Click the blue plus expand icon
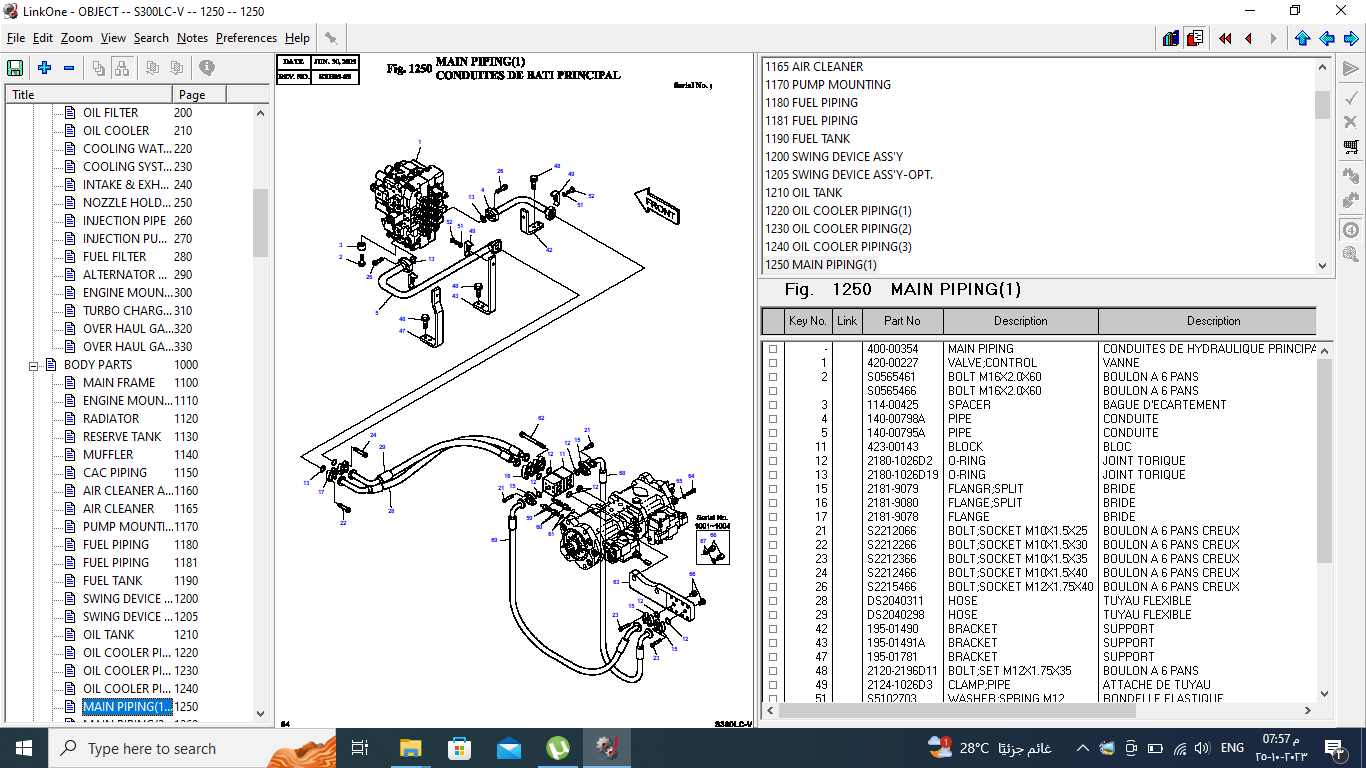 click(44, 68)
